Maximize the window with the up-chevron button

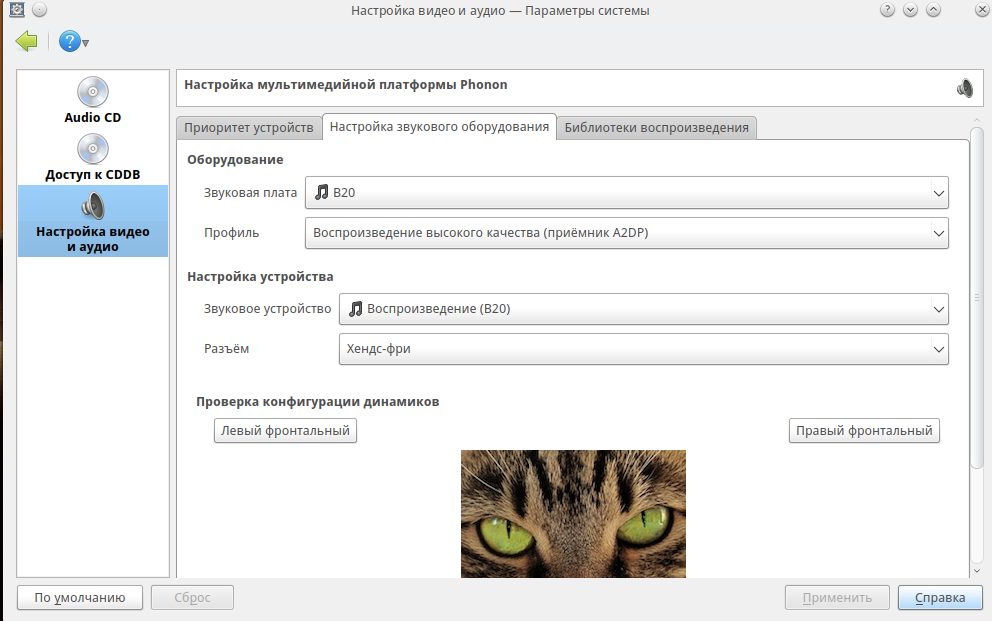point(933,9)
